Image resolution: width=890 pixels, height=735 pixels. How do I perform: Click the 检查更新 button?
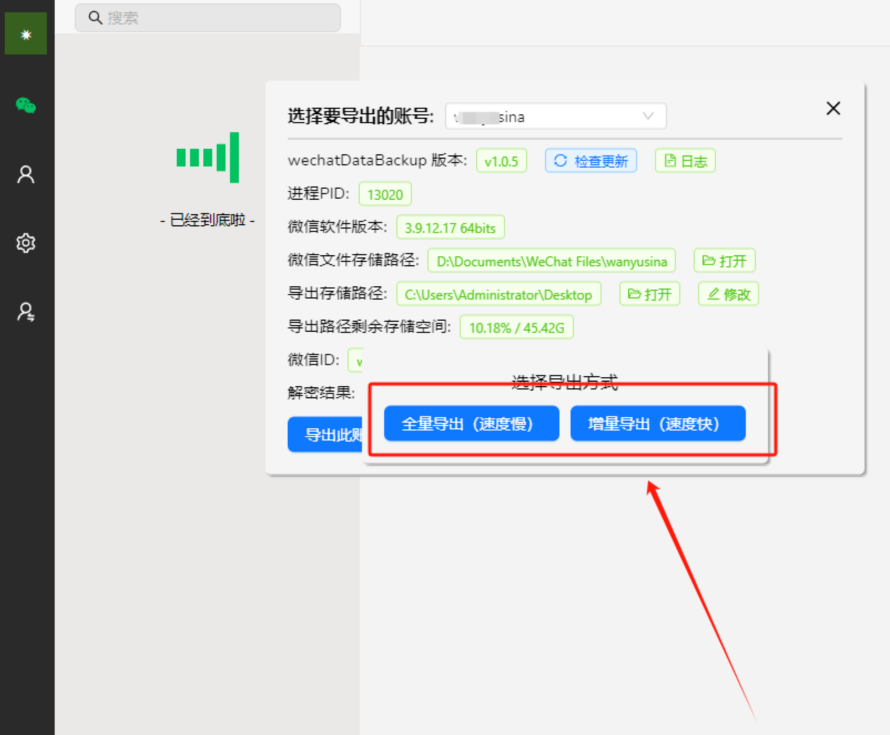591,161
